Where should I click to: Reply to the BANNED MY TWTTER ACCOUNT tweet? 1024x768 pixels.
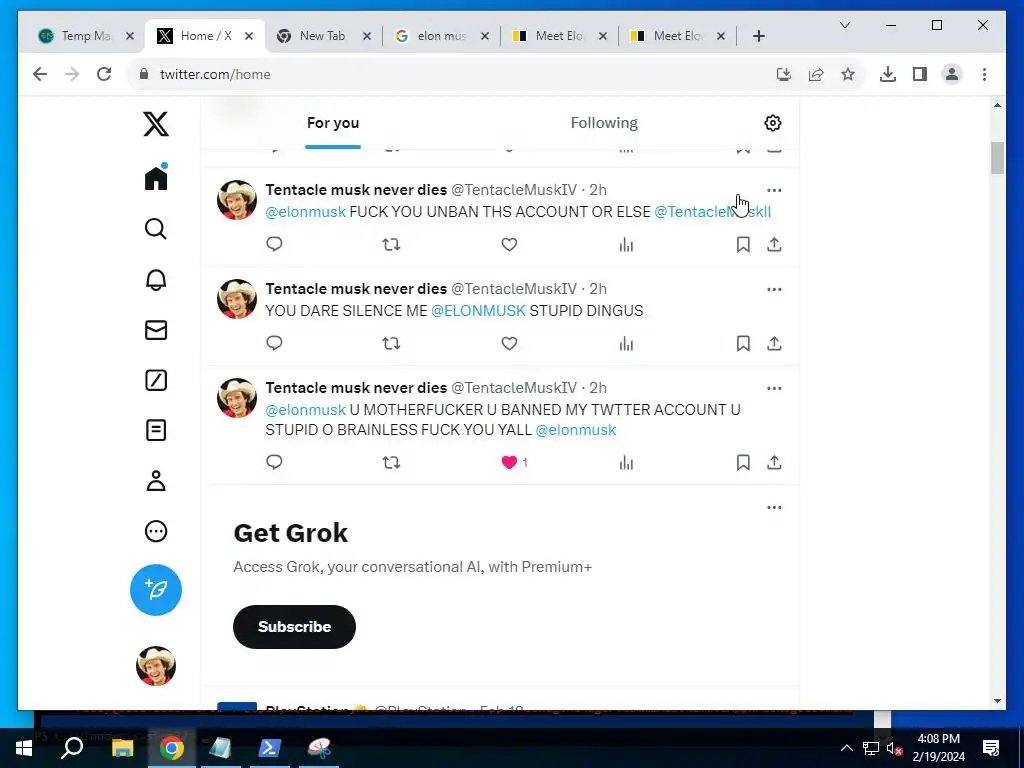click(274, 462)
